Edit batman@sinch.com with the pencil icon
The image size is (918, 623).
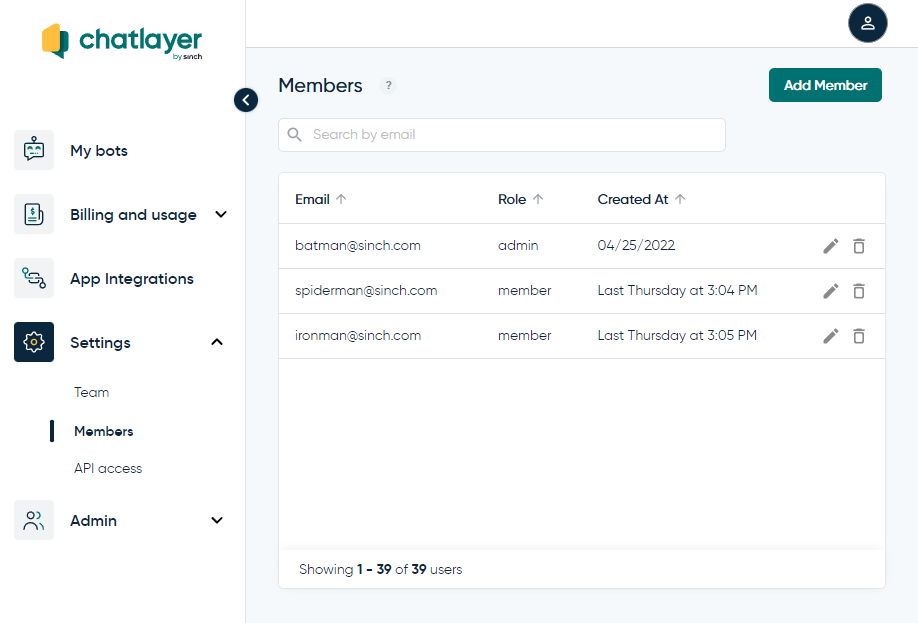pos(830,246)
